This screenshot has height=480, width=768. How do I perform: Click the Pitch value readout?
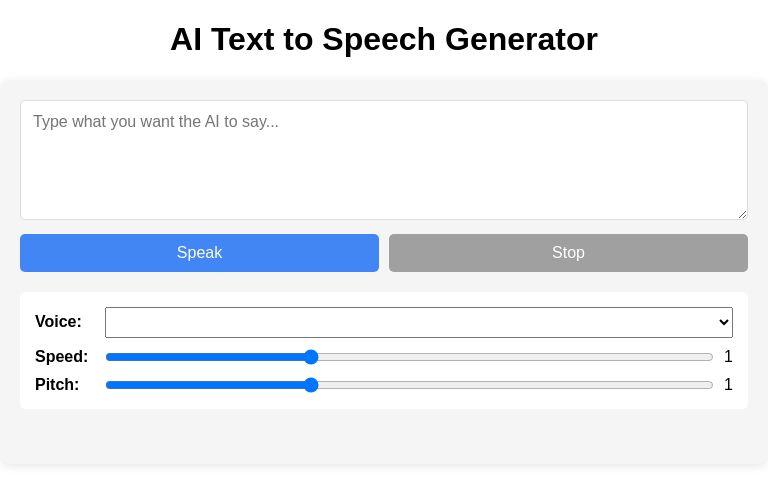(x=728, y=385)
